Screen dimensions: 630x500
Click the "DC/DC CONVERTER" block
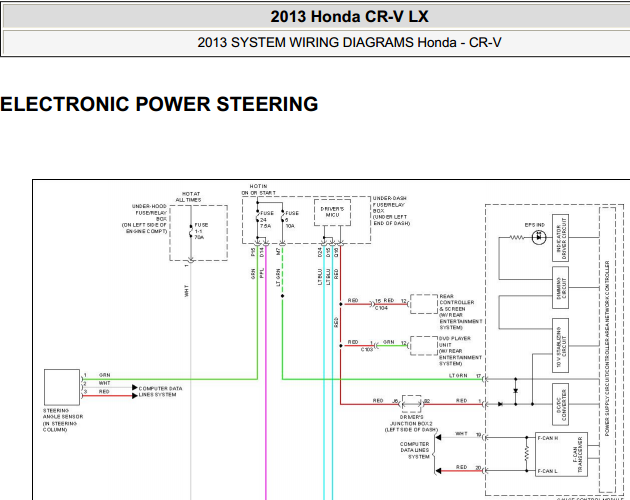pos(560,404)
